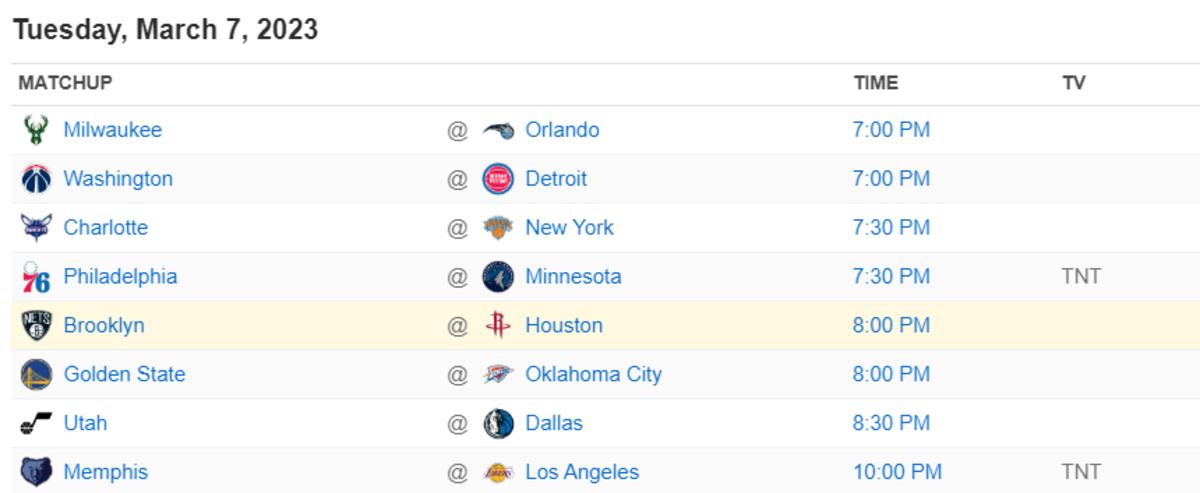
Task: Click the Detroit Pistons logo icon
Action: pyautogui.click(x=498, y=179)
